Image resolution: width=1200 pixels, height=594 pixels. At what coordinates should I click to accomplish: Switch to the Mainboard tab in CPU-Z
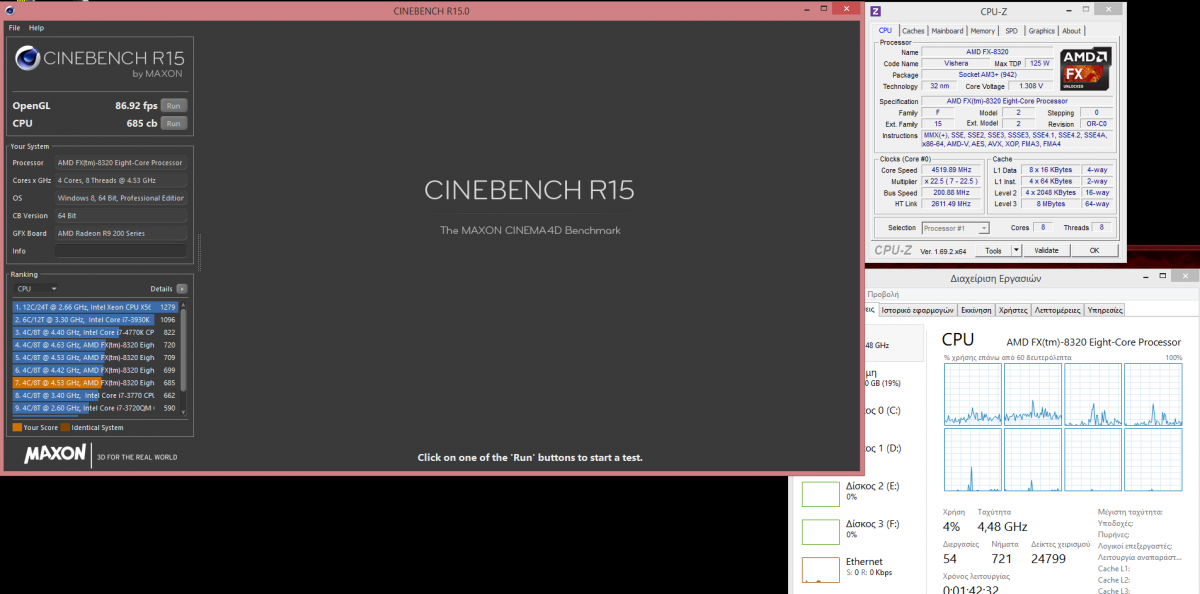point(947,31)
